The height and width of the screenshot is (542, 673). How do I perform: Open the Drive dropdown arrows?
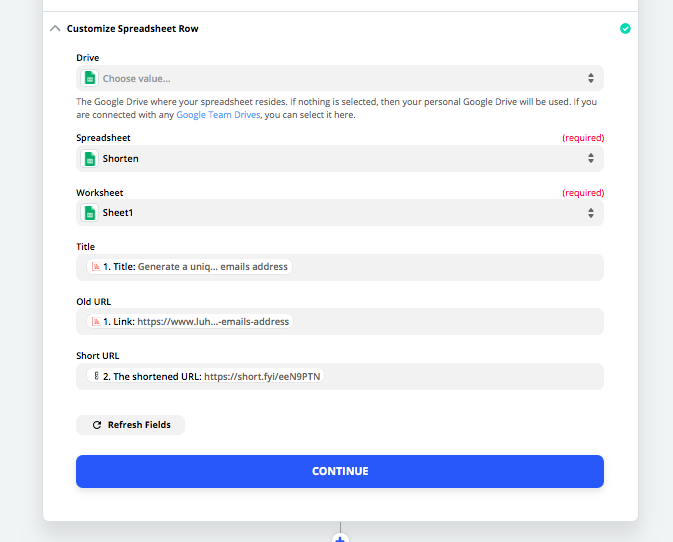click(591, 78)
